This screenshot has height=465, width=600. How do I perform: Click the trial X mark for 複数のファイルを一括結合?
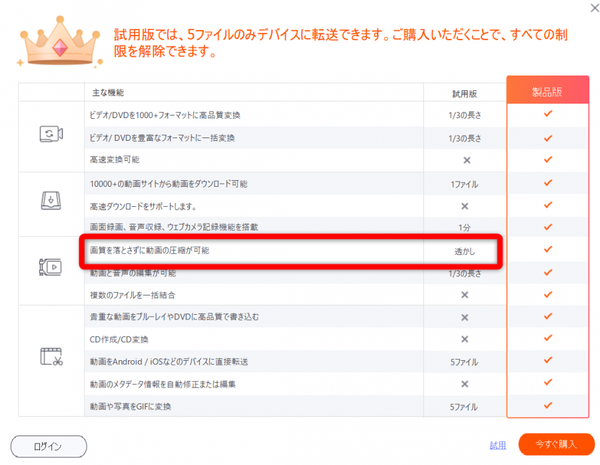(465, 295)
